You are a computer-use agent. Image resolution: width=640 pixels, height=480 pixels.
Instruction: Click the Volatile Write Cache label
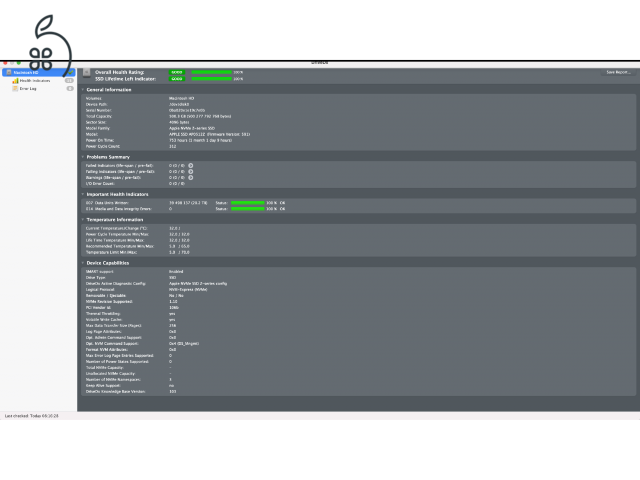pos(104,320)
